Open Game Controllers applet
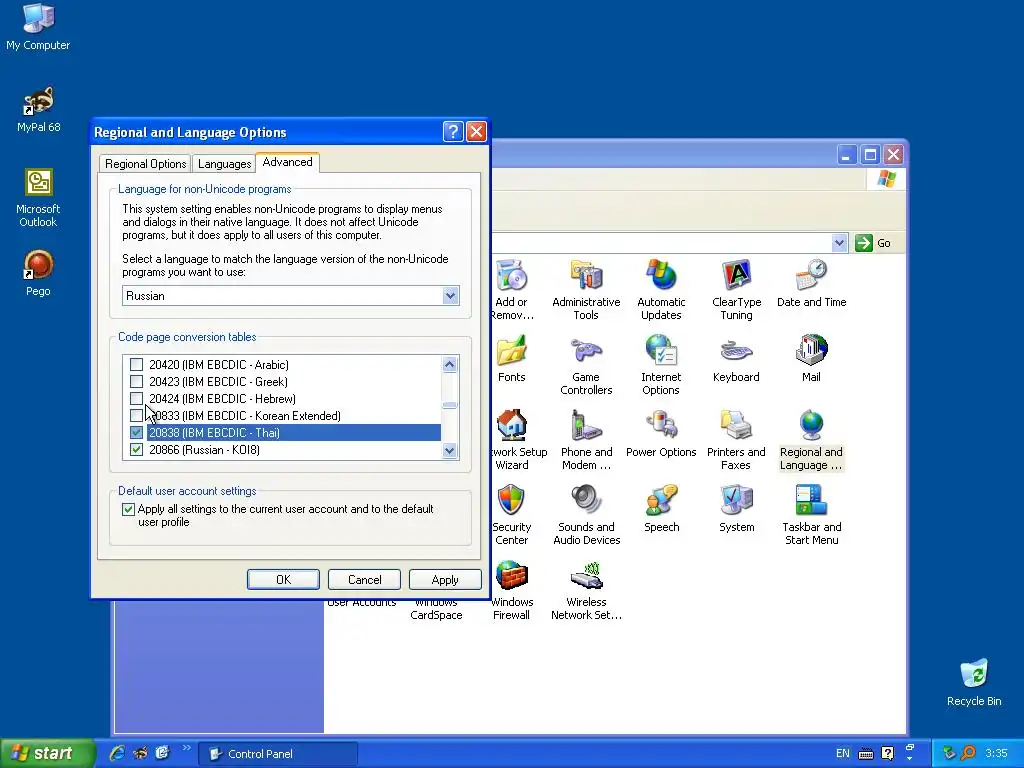Image resolution: width=1024 pixels, height=768 pixels. click(x=586, y=365)
